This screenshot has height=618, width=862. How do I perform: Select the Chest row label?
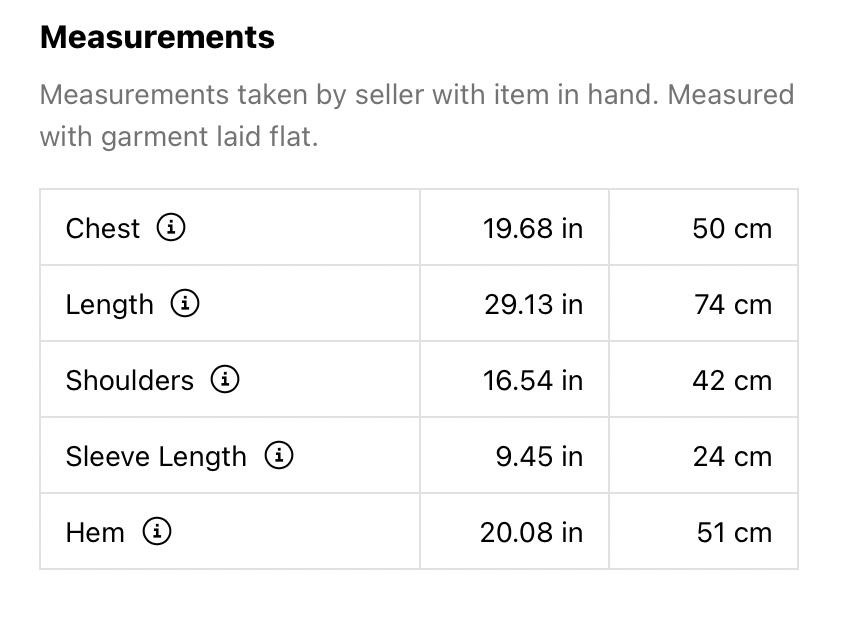pos(103,228)
